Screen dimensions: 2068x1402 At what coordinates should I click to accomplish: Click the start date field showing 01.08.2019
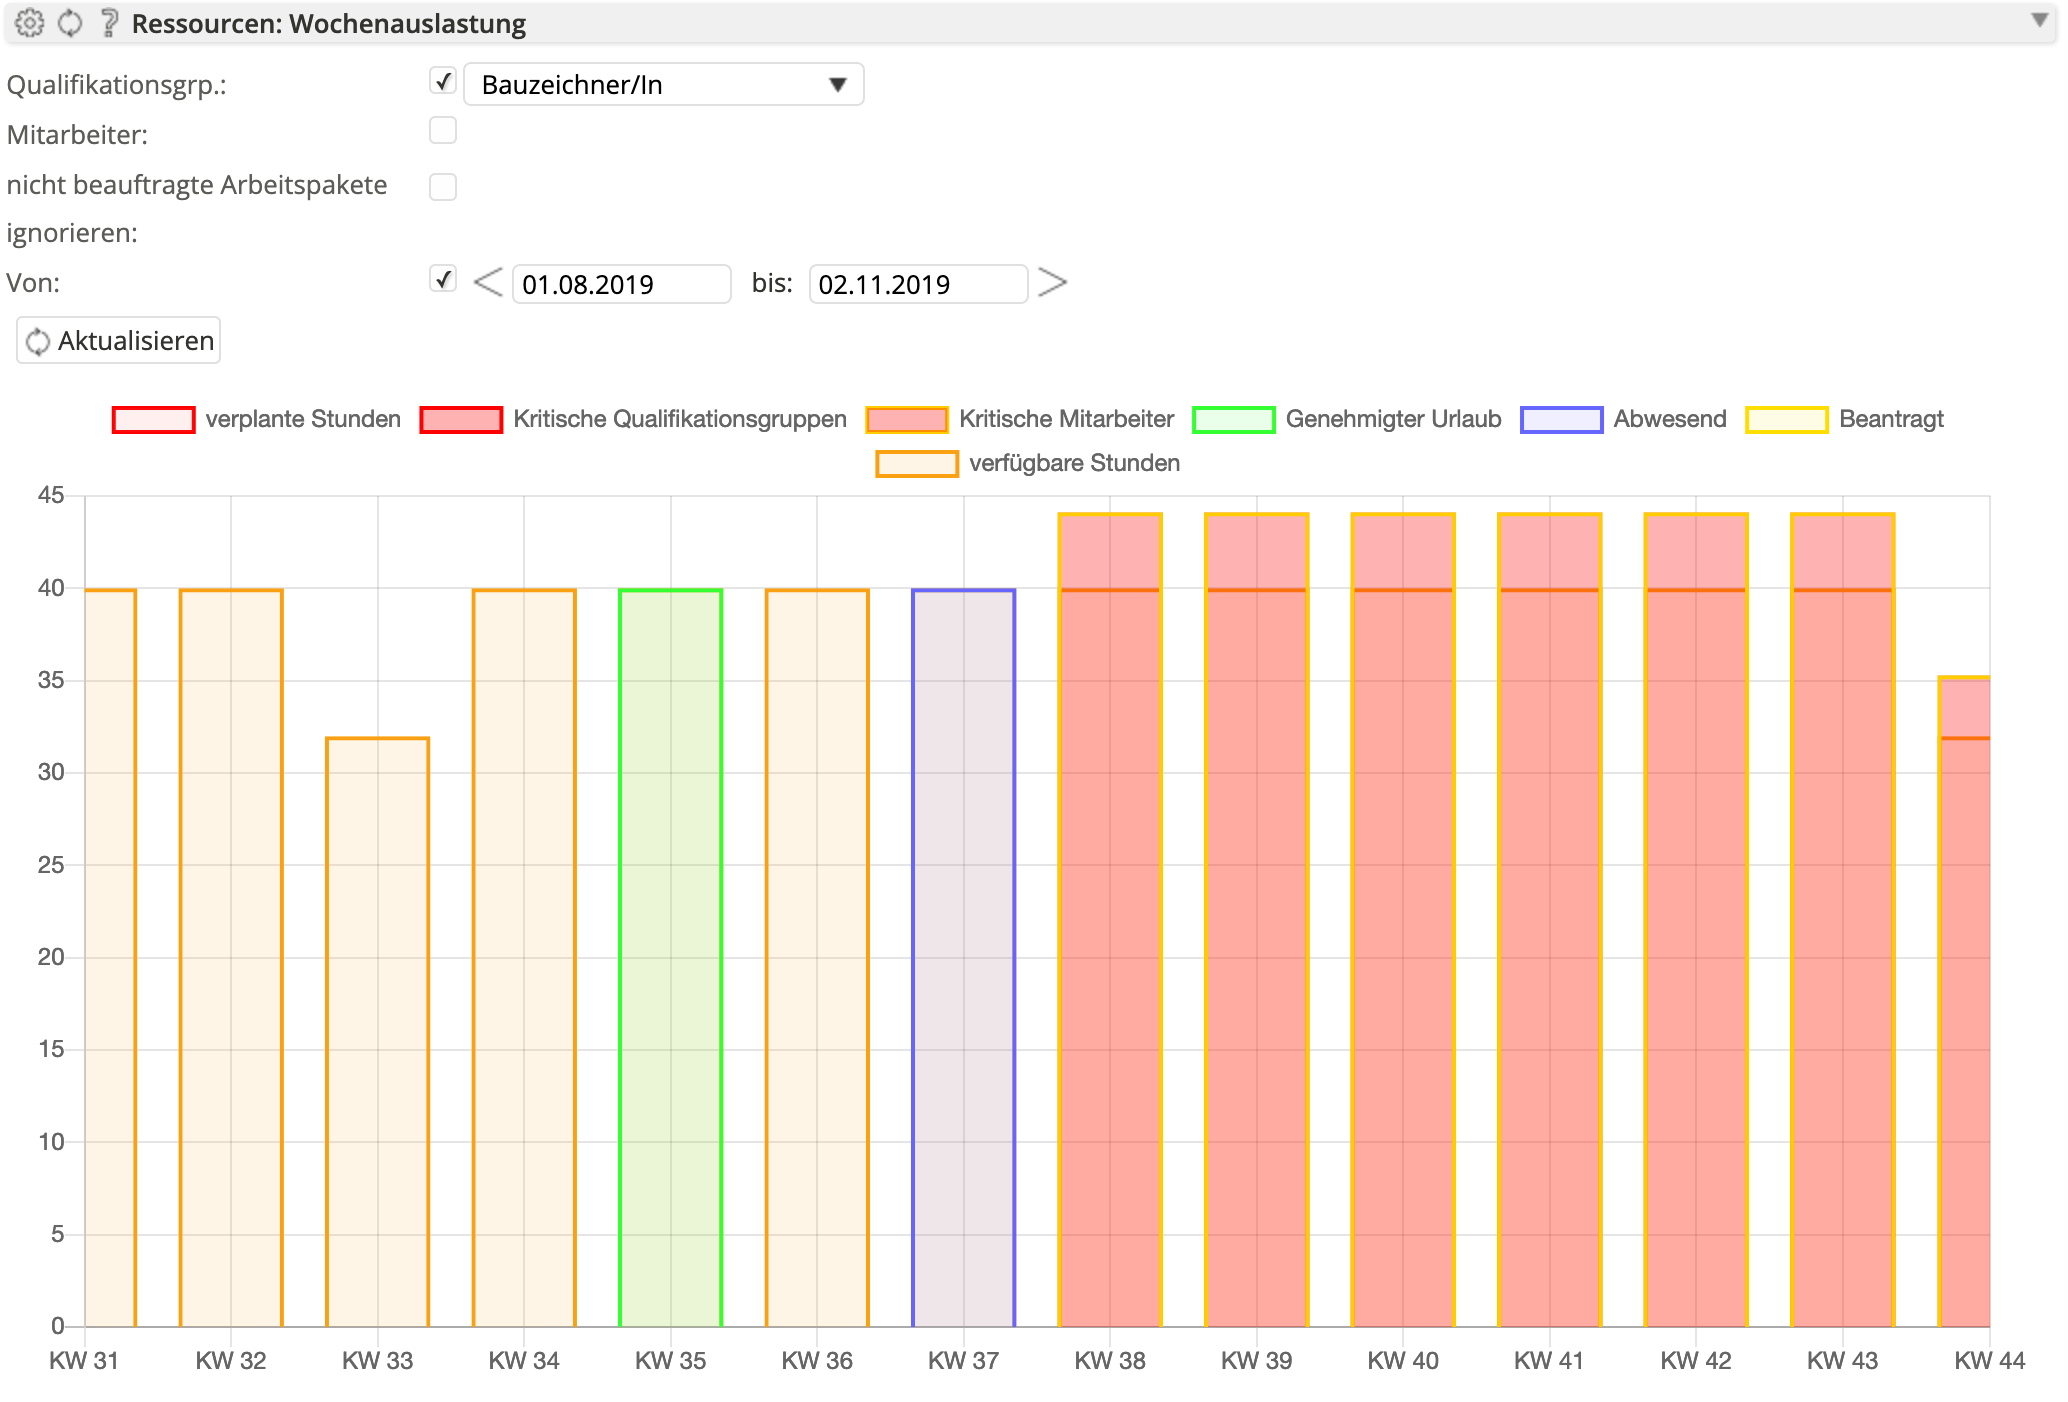click(621, 284)
